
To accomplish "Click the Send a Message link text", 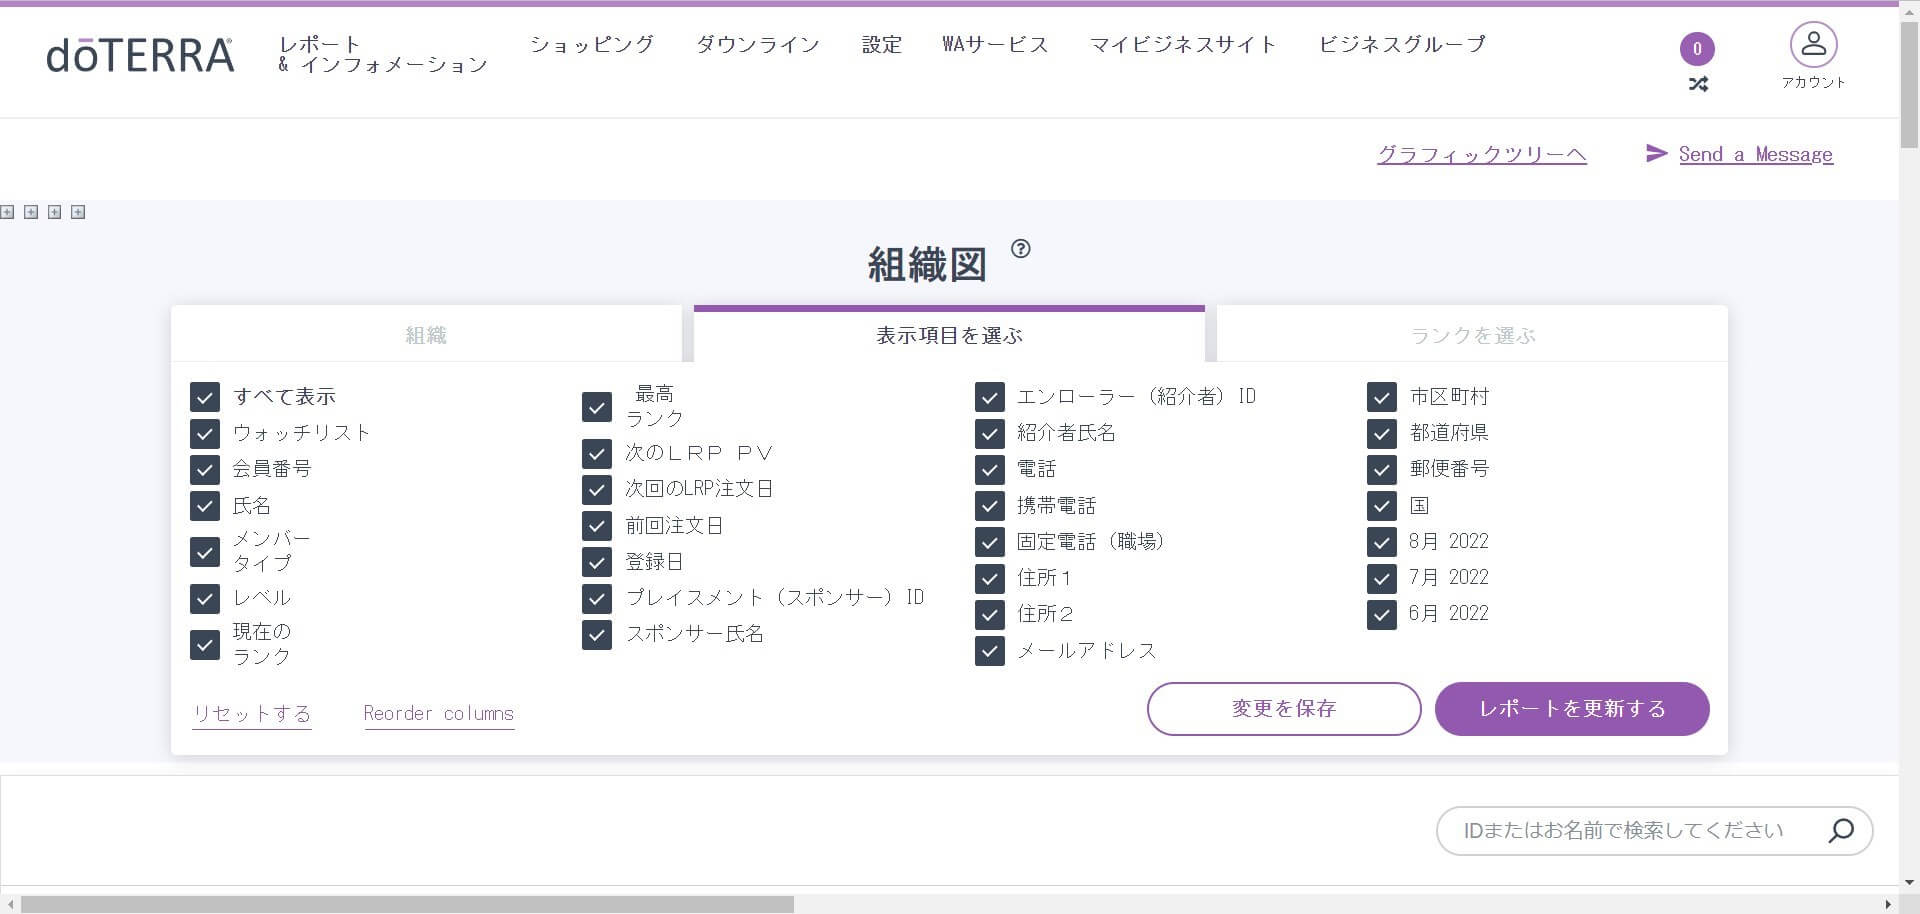I will tap(1756, 154).
